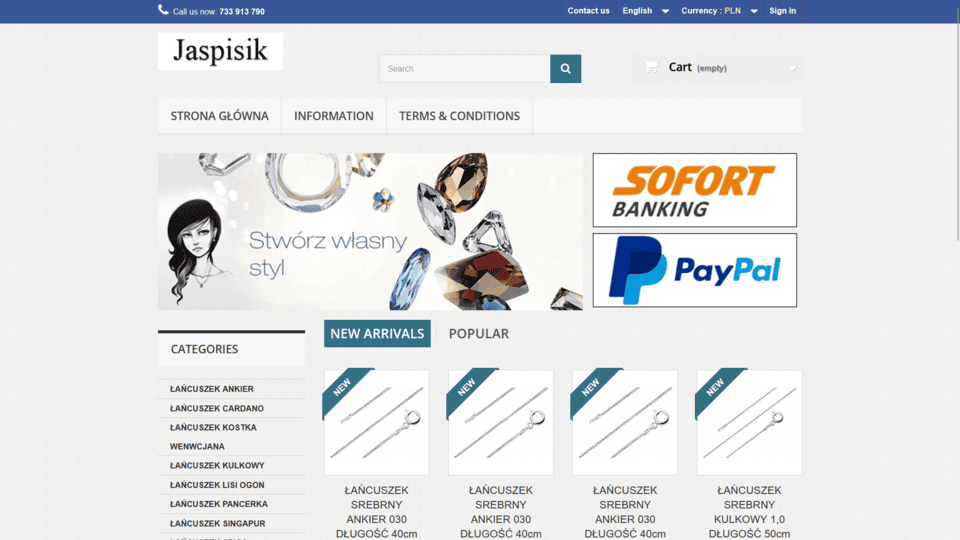
Task: Click the PayPal logo banner
Action: click(694, 270)
